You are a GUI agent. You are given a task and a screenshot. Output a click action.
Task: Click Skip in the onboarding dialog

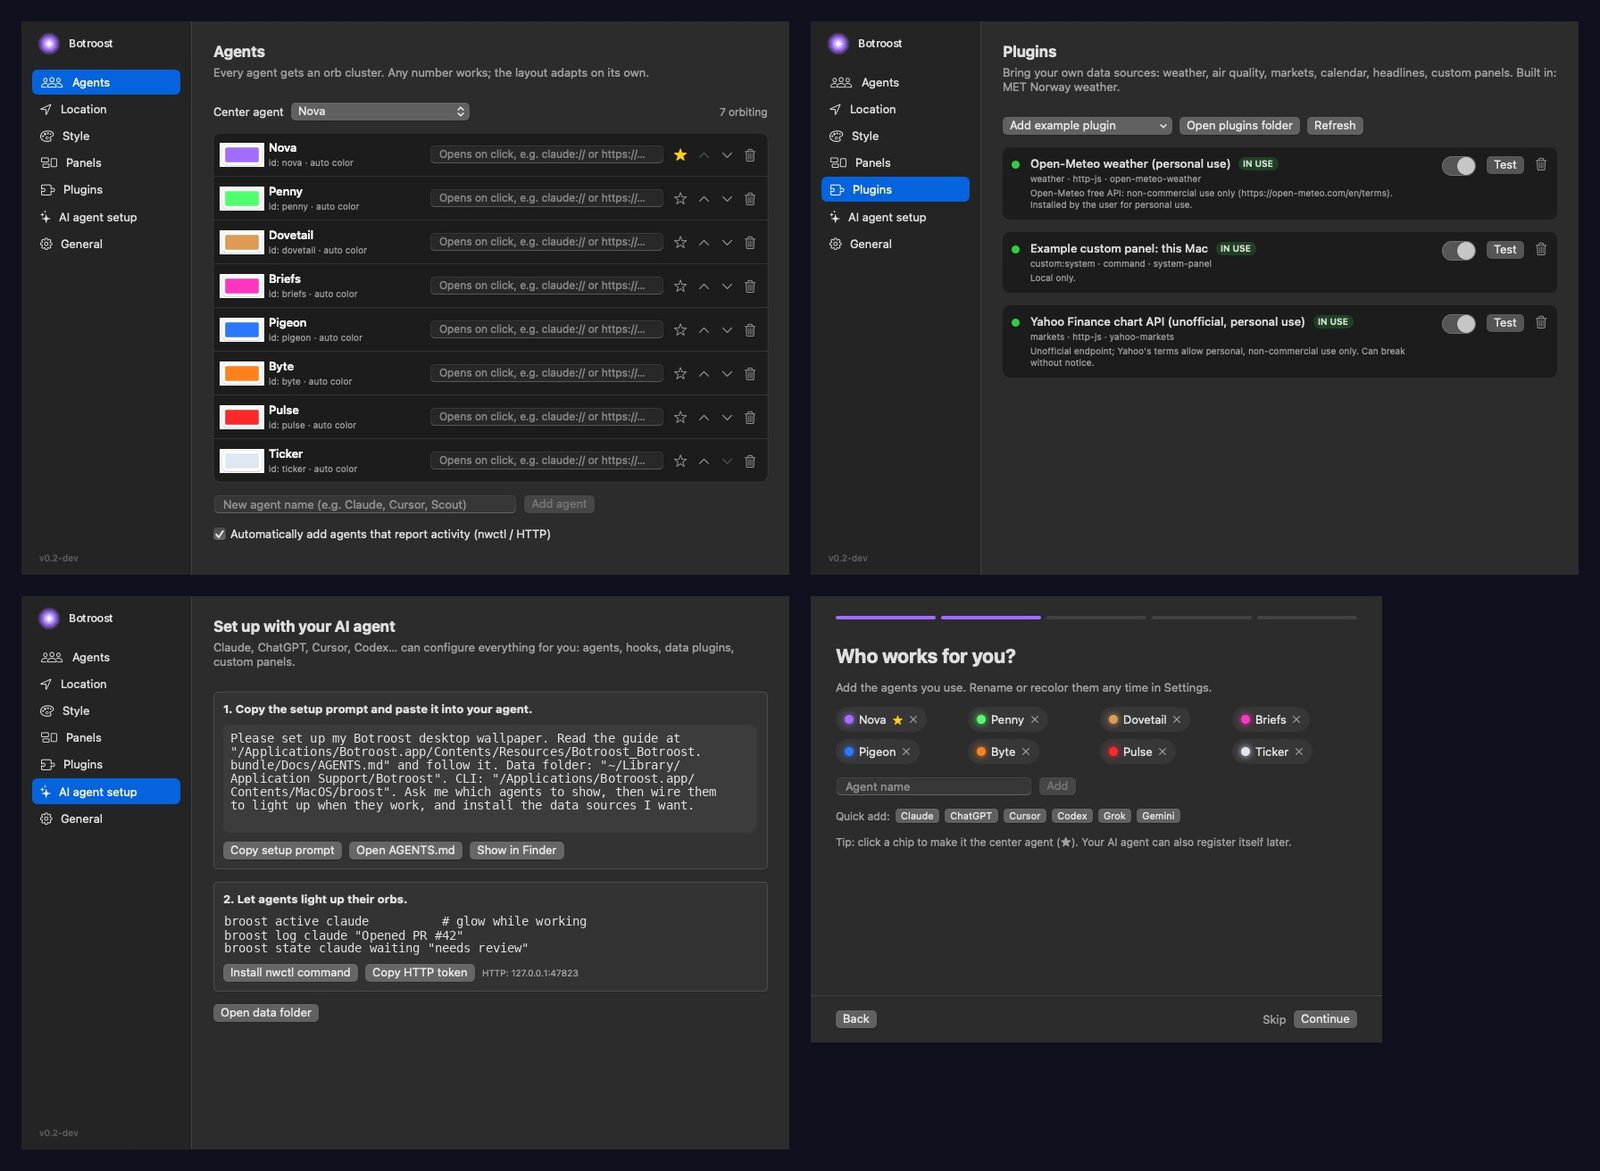(1274, 1019)
